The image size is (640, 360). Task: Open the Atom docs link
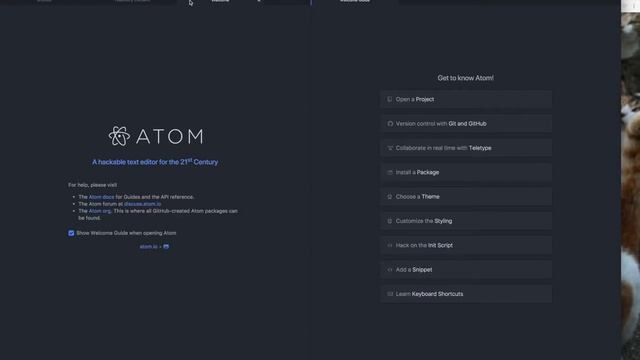pyautogui.click(x=101, y=197)
